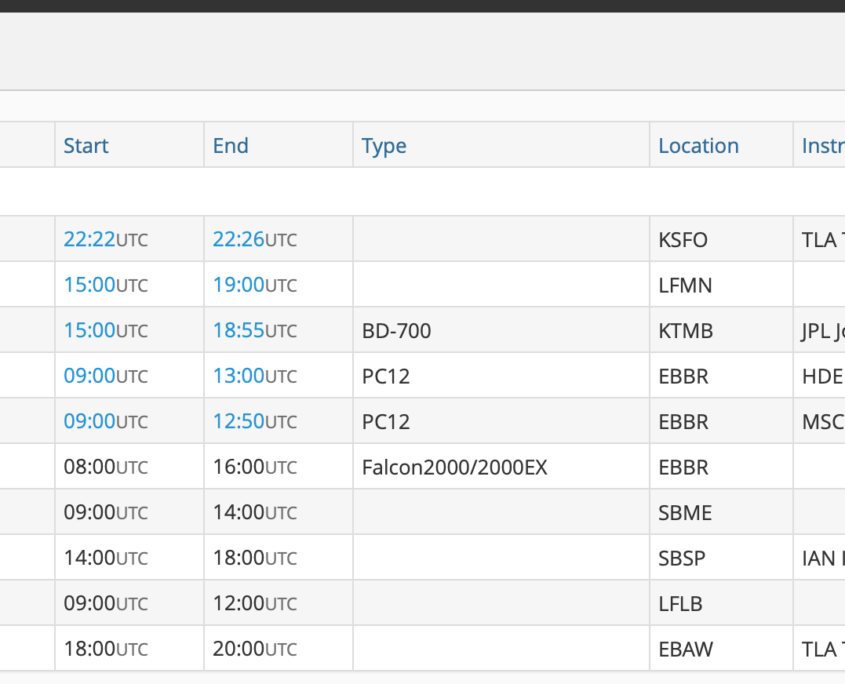Open the 22:26 UTC end time link
Screen dimensions: 845x684
tap(239, 240)
